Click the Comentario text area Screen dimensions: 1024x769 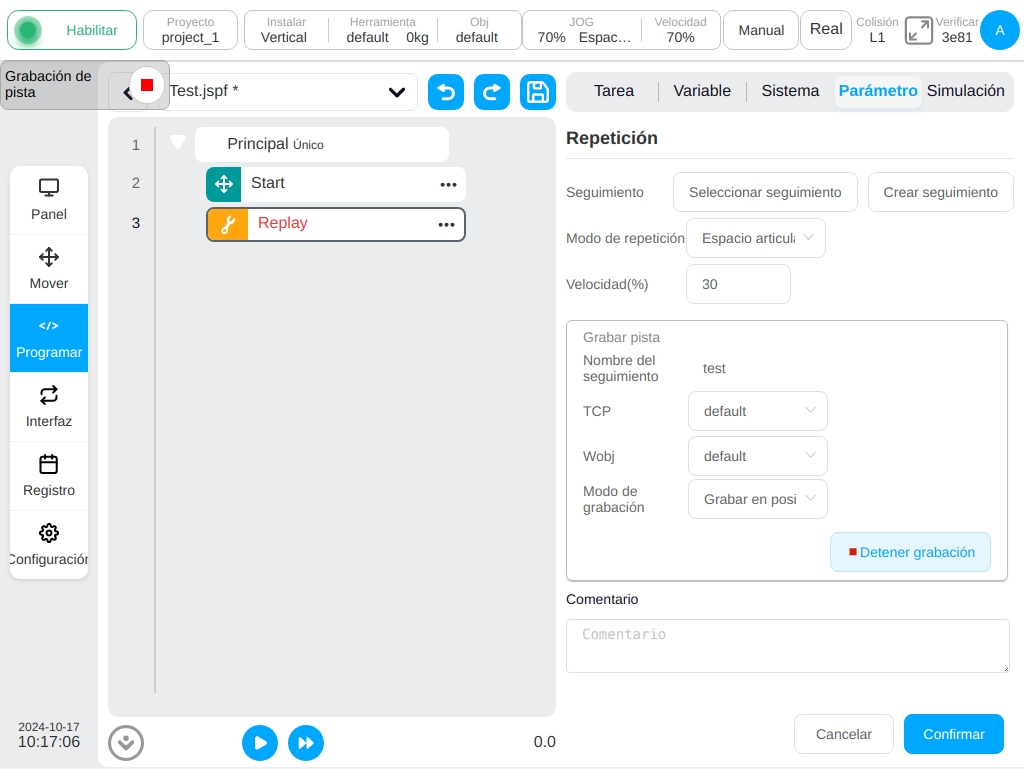pos(788,646)
